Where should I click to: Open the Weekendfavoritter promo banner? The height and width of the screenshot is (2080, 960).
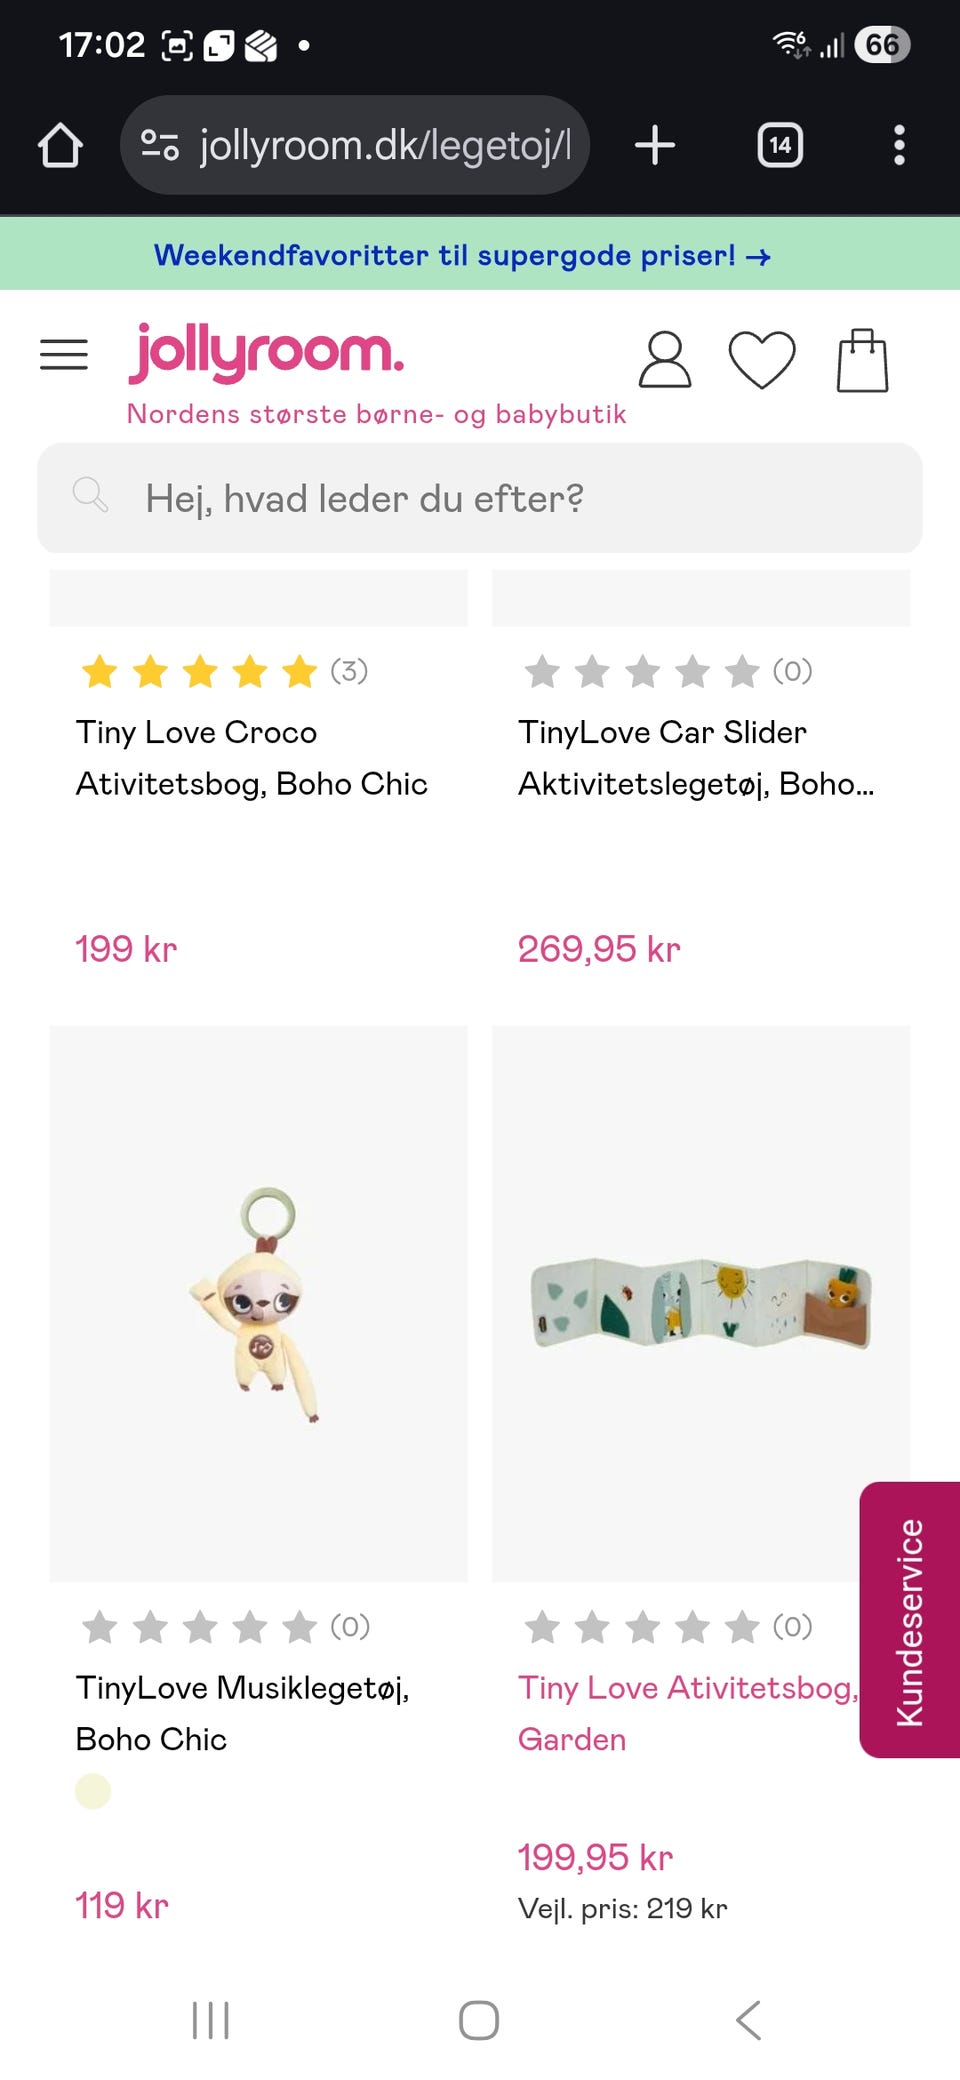coord(462,256)
